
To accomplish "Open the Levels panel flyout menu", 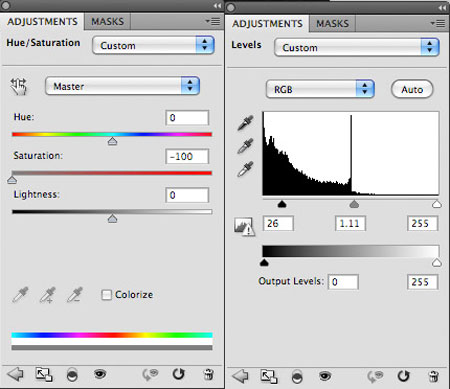I will (438, 23).
